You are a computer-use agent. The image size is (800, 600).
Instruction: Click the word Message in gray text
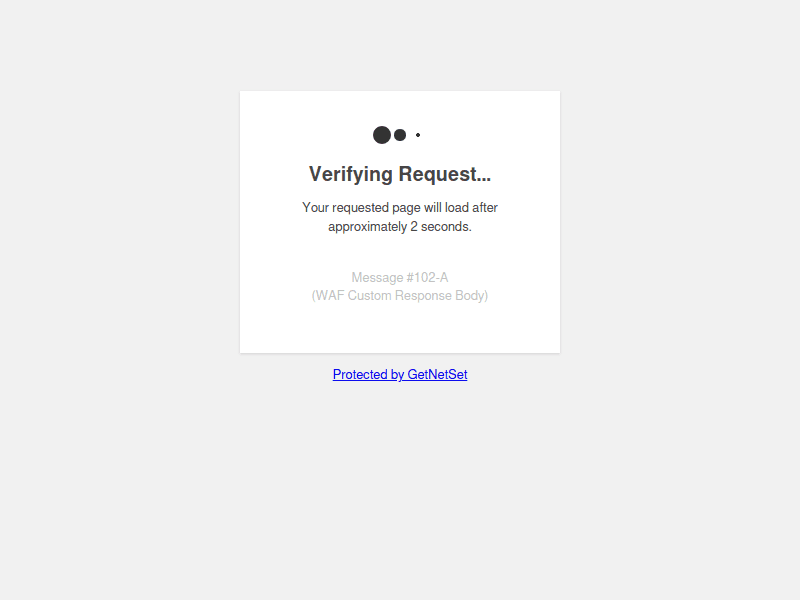click(x=378, y=278)
